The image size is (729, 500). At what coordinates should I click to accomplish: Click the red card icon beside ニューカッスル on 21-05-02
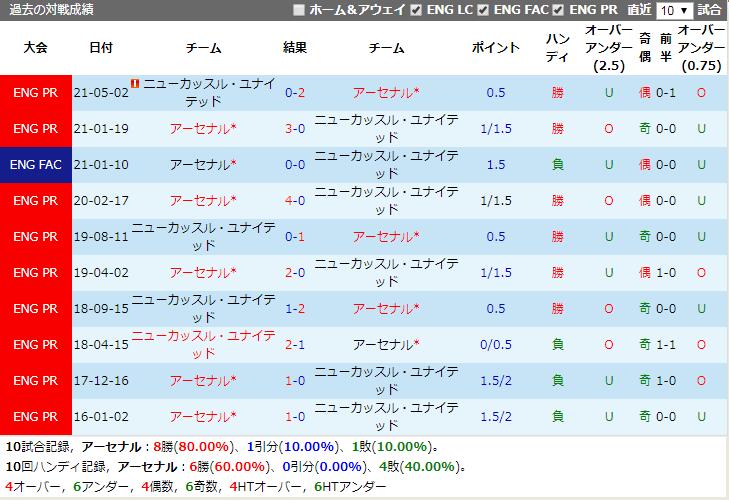135,83
